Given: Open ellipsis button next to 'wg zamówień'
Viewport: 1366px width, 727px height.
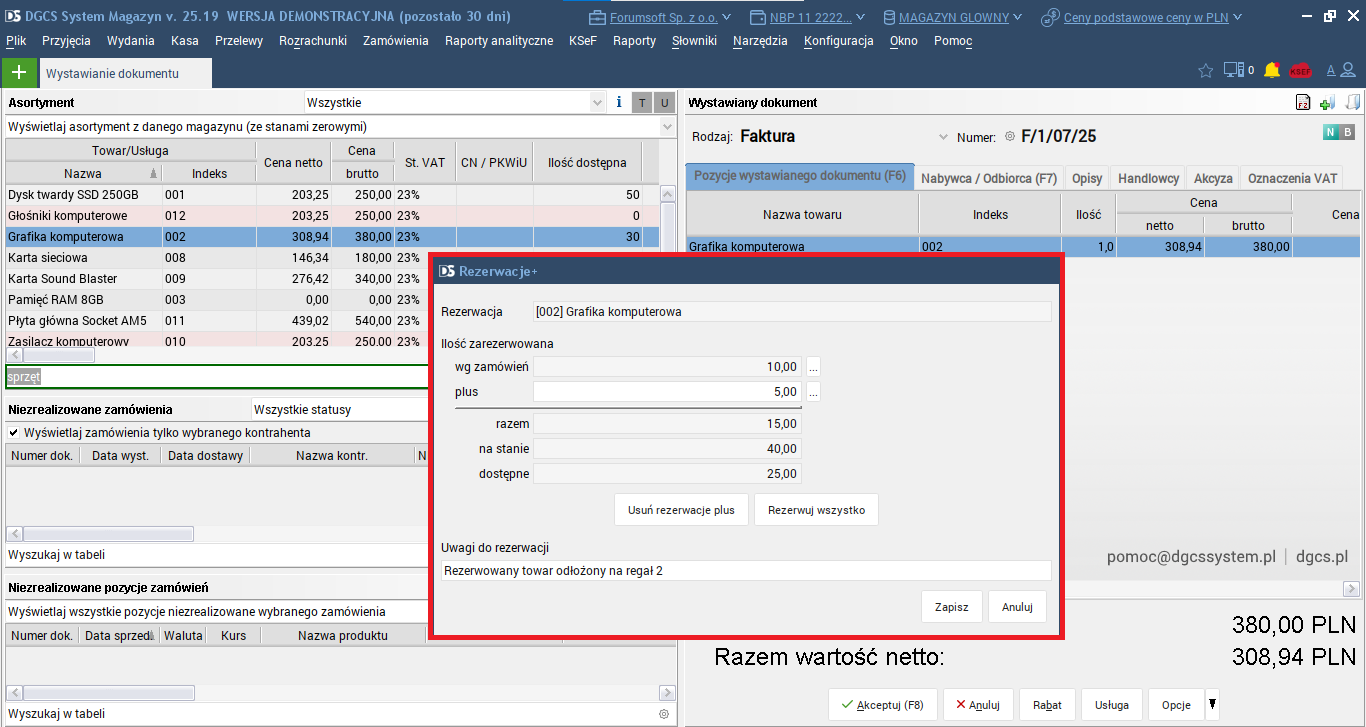Looking at the screenshot, I should click(x=813, y=367).
